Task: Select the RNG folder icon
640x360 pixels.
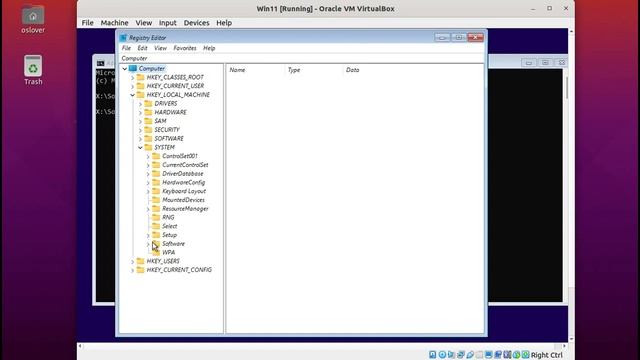Action: [x=156, y=217]
